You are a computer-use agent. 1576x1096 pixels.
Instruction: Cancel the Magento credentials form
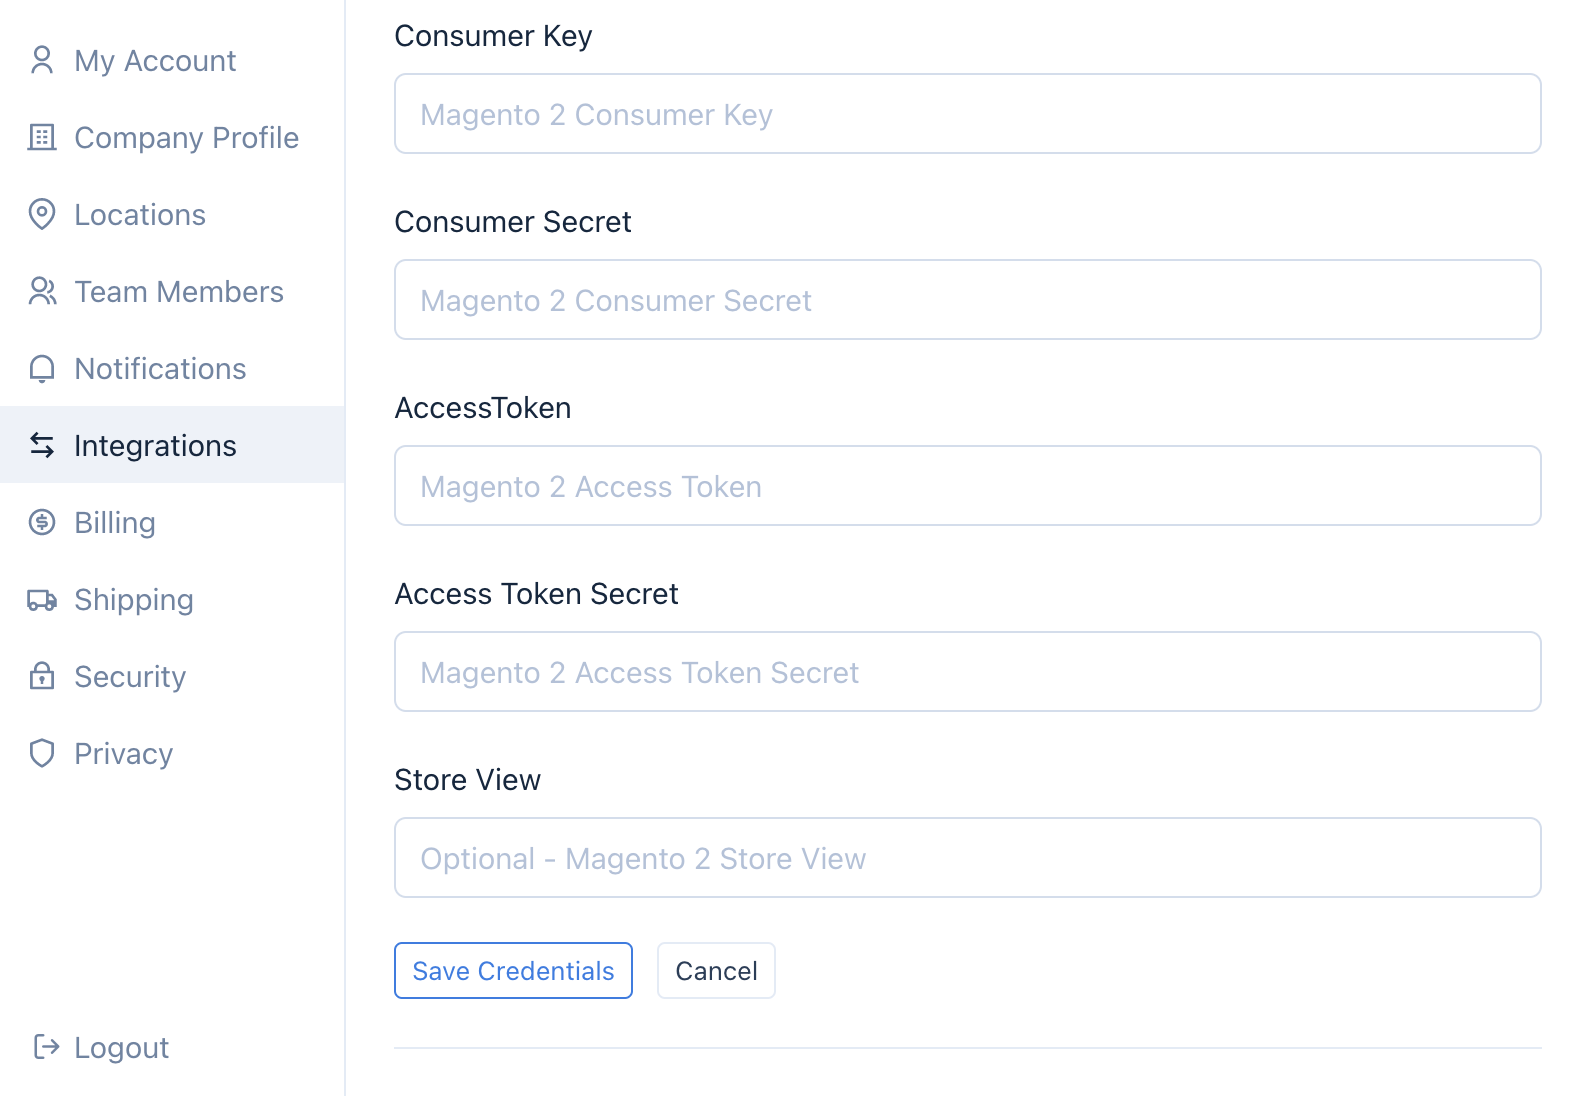point(716,971)
